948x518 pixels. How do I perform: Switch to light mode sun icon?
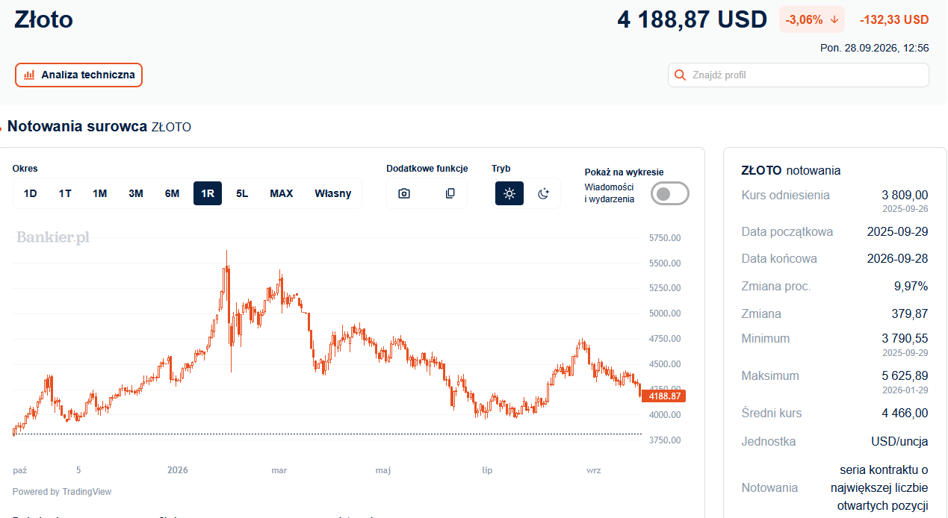pyautogui.click(x=509, y=193)
